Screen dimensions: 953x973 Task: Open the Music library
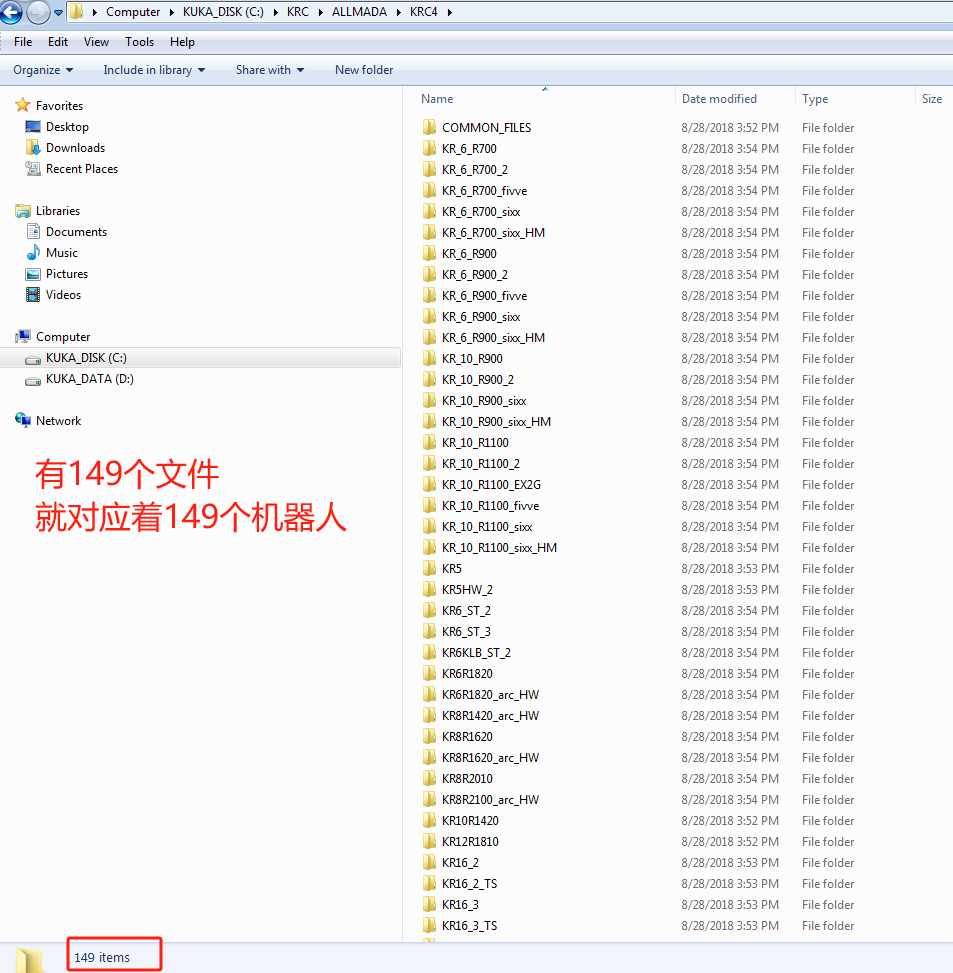[x=61, y=252]
